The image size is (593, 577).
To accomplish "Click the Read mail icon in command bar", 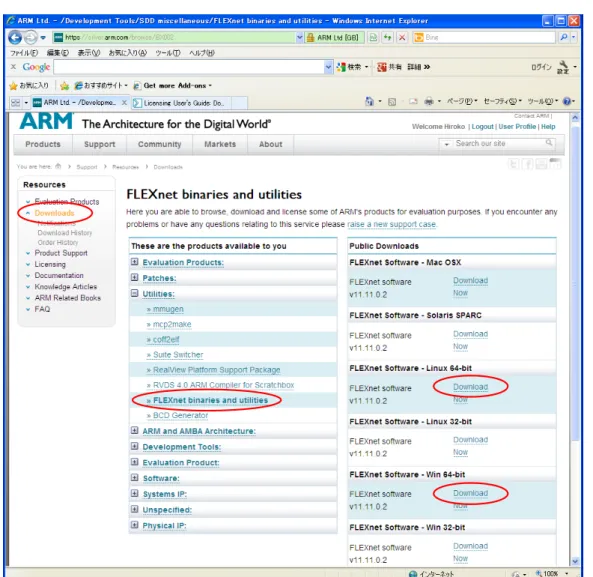I will pos(413,101).
